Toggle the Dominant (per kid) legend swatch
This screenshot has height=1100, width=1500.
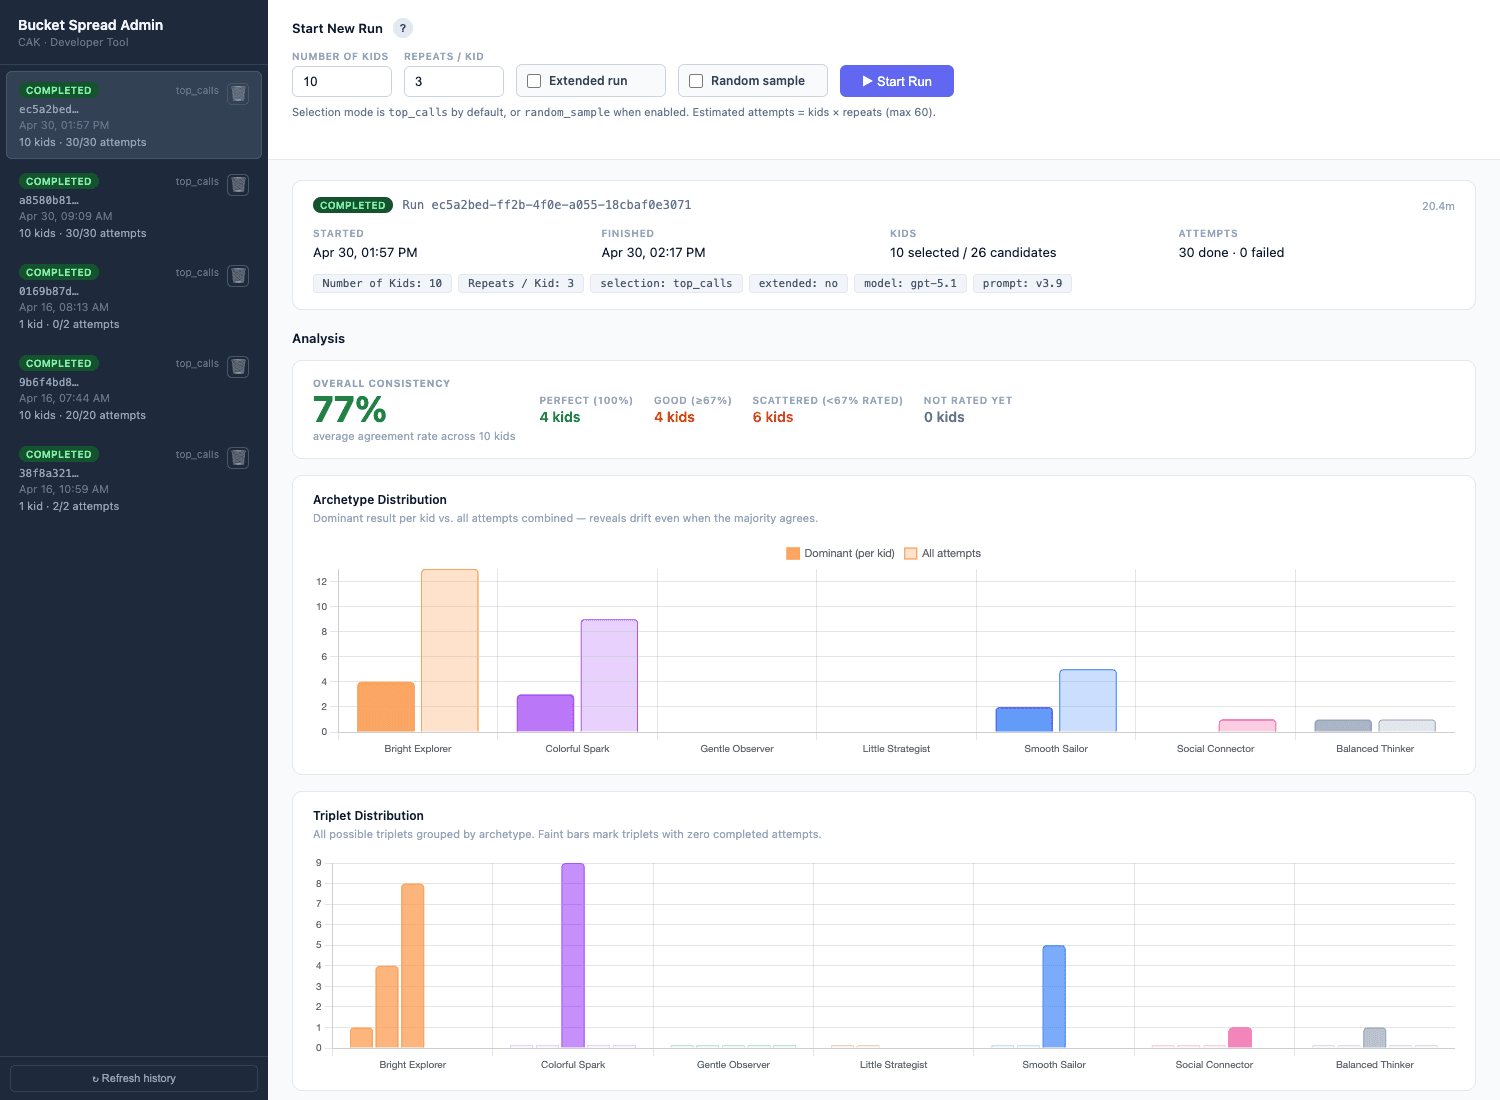(793, 553)
